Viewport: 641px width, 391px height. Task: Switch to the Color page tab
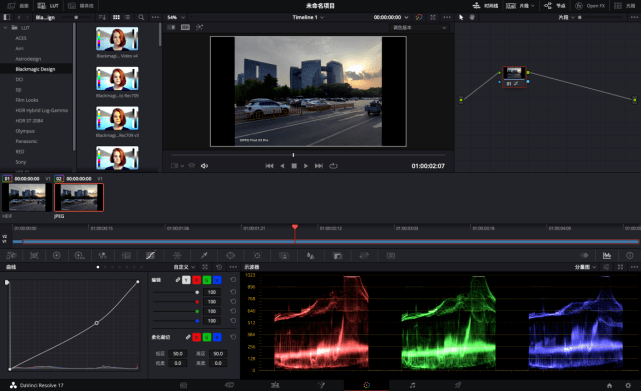366,385
